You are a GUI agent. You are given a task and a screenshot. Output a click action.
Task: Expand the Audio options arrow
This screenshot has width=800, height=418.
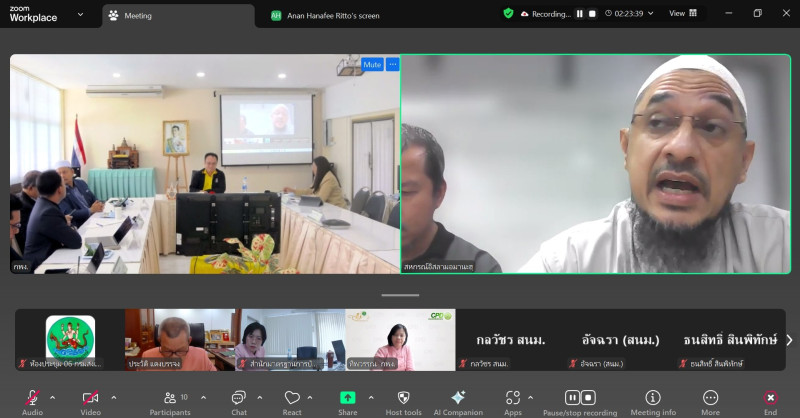tap(55, 397)
